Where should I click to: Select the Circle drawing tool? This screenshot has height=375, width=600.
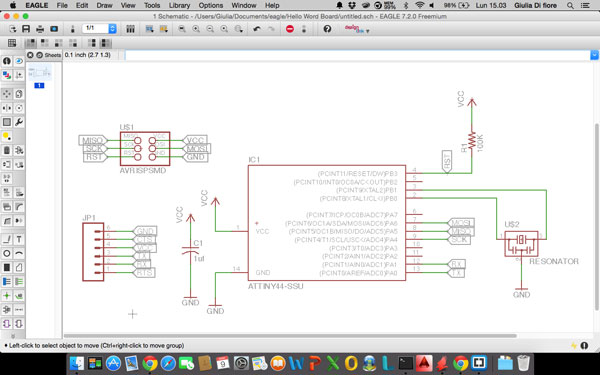7,253
